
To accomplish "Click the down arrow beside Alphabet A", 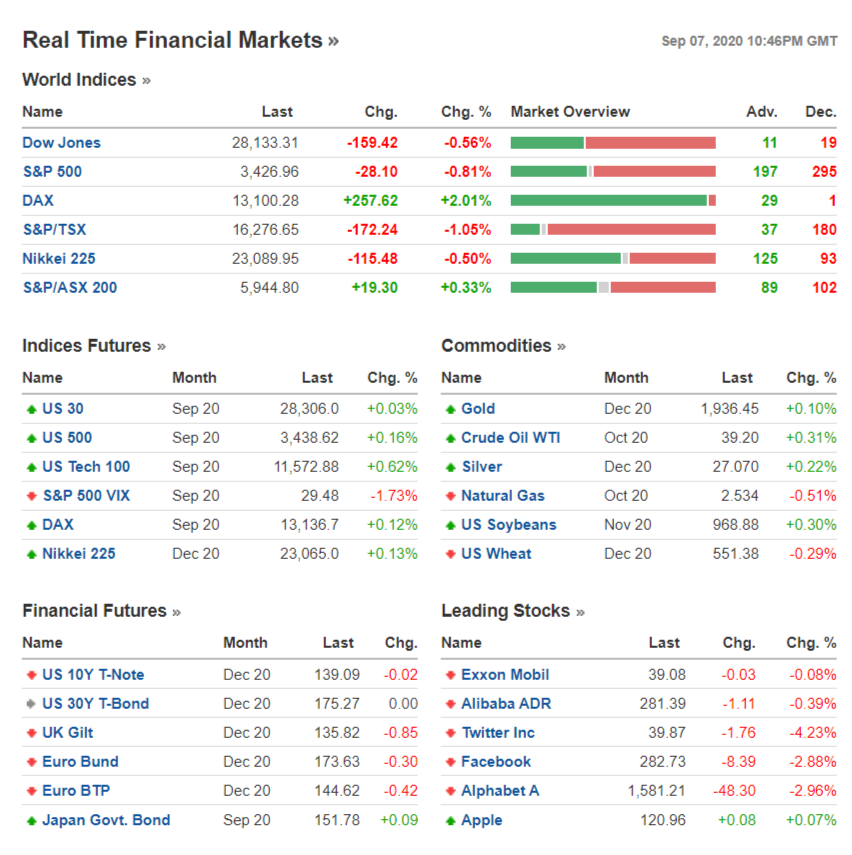I will [451, 791].
